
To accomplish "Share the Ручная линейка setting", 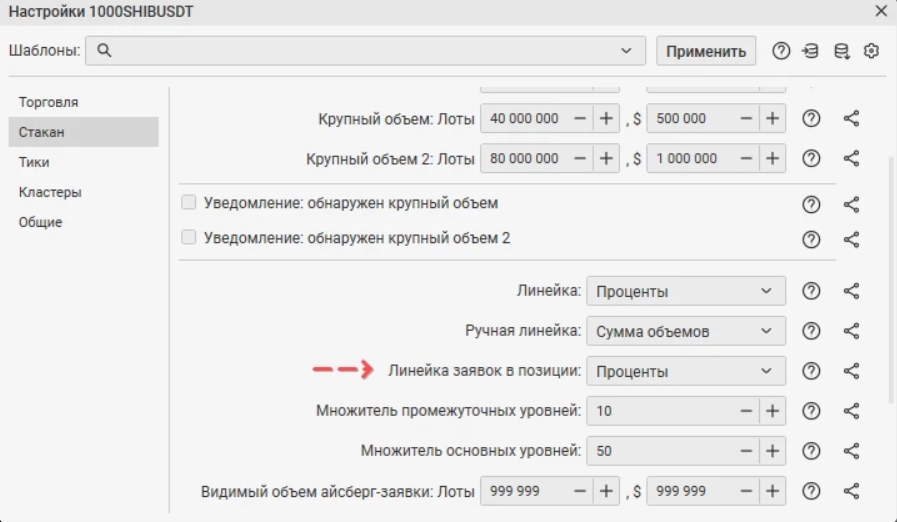I will click(851, 331).
